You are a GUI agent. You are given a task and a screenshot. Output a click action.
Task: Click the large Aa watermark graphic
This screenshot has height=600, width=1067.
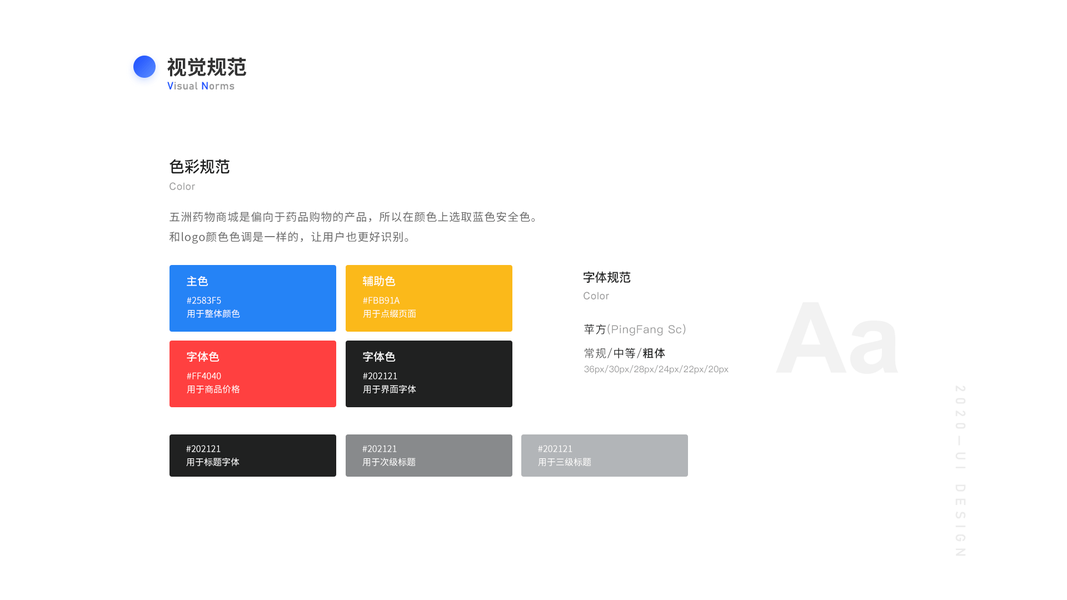click(837, 338)
